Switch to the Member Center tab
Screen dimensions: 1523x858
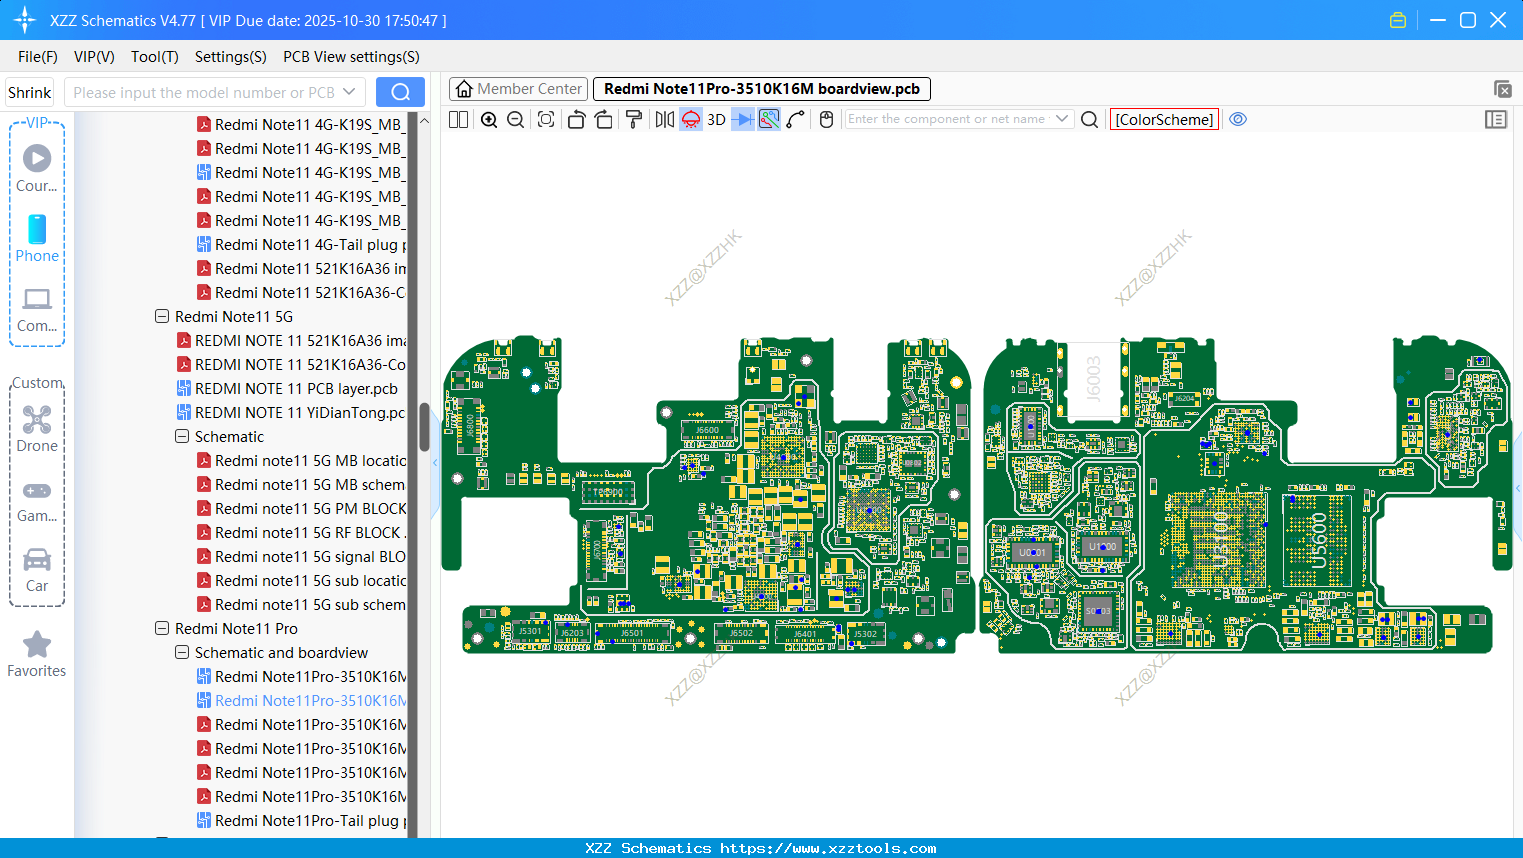pos(519,89)
